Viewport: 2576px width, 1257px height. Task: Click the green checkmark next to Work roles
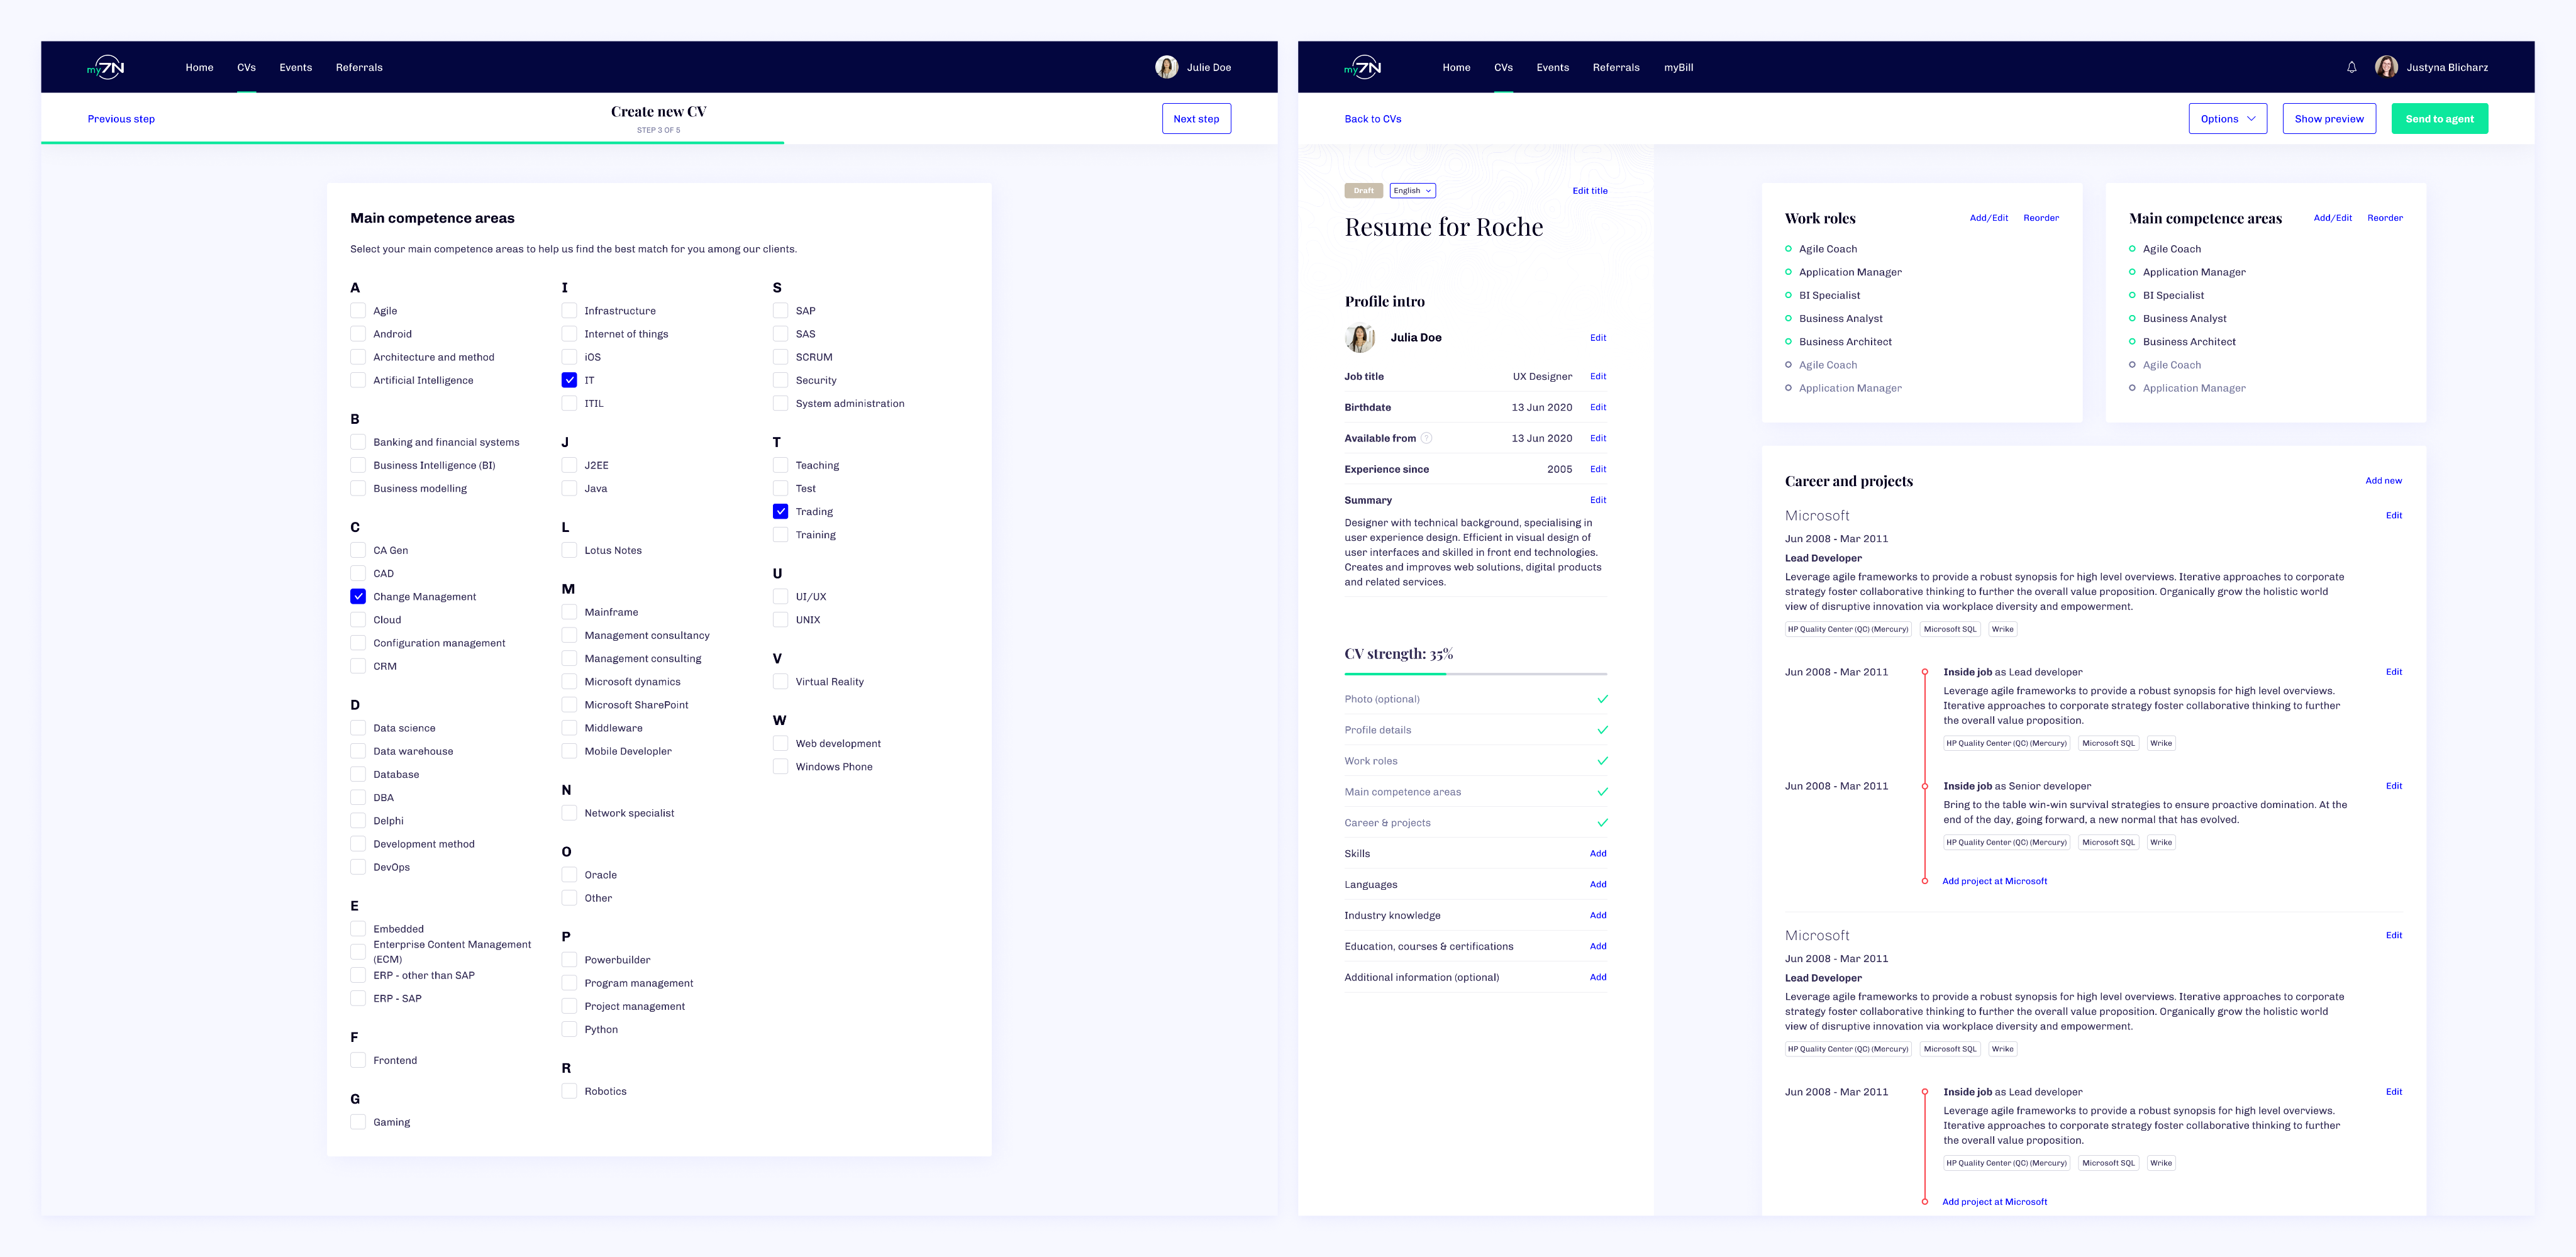[x=1602, y=761]
